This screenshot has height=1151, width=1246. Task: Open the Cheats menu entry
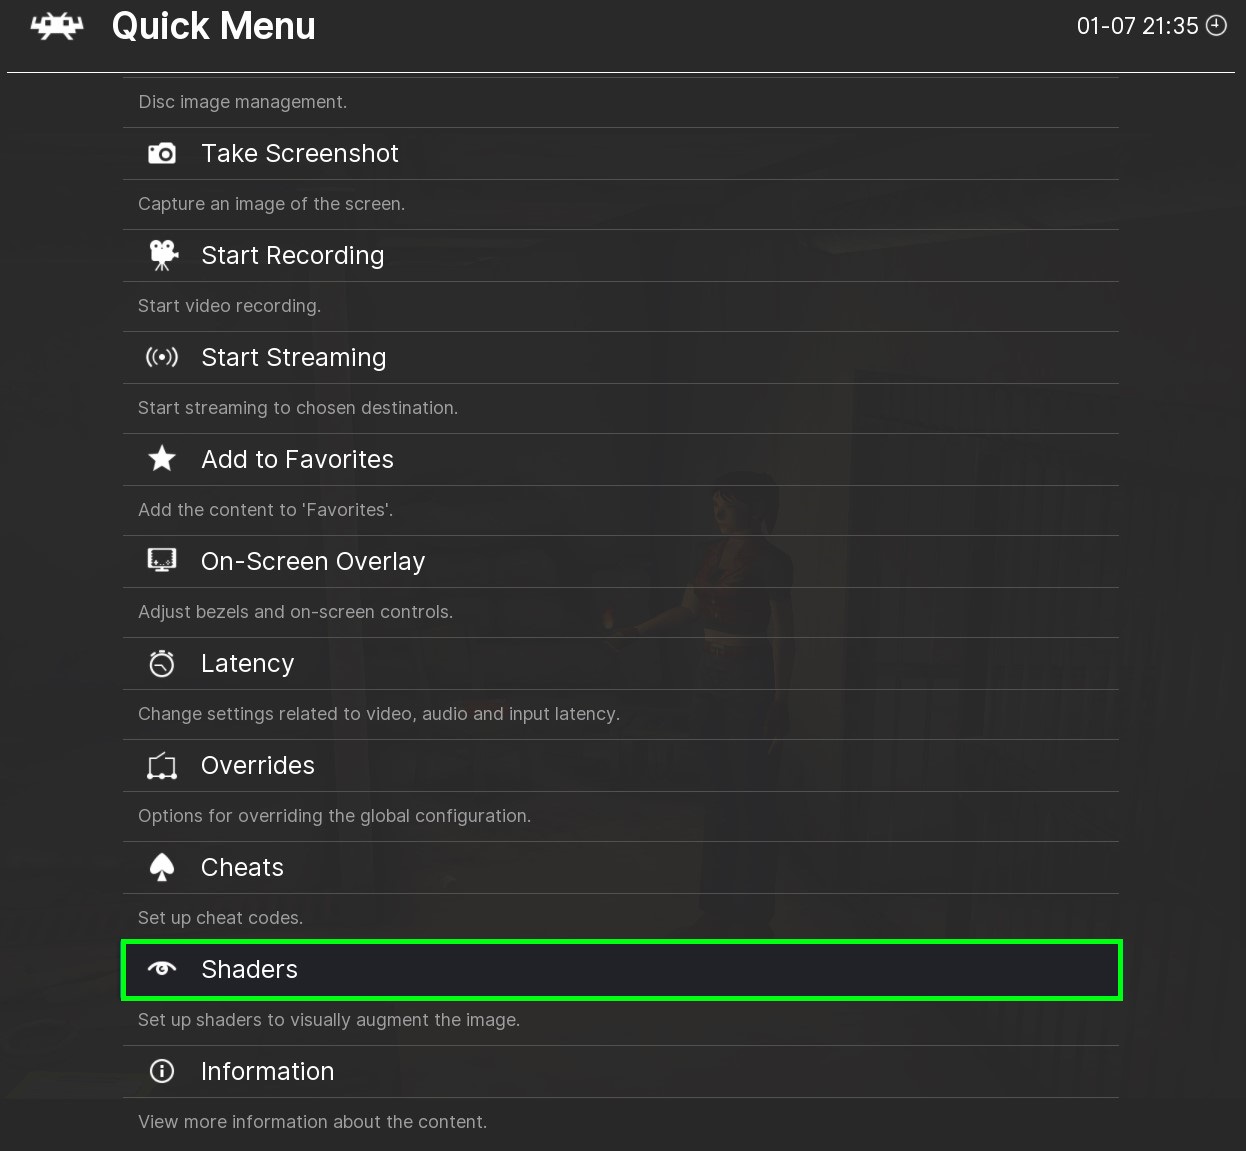(x=242, y=867)
